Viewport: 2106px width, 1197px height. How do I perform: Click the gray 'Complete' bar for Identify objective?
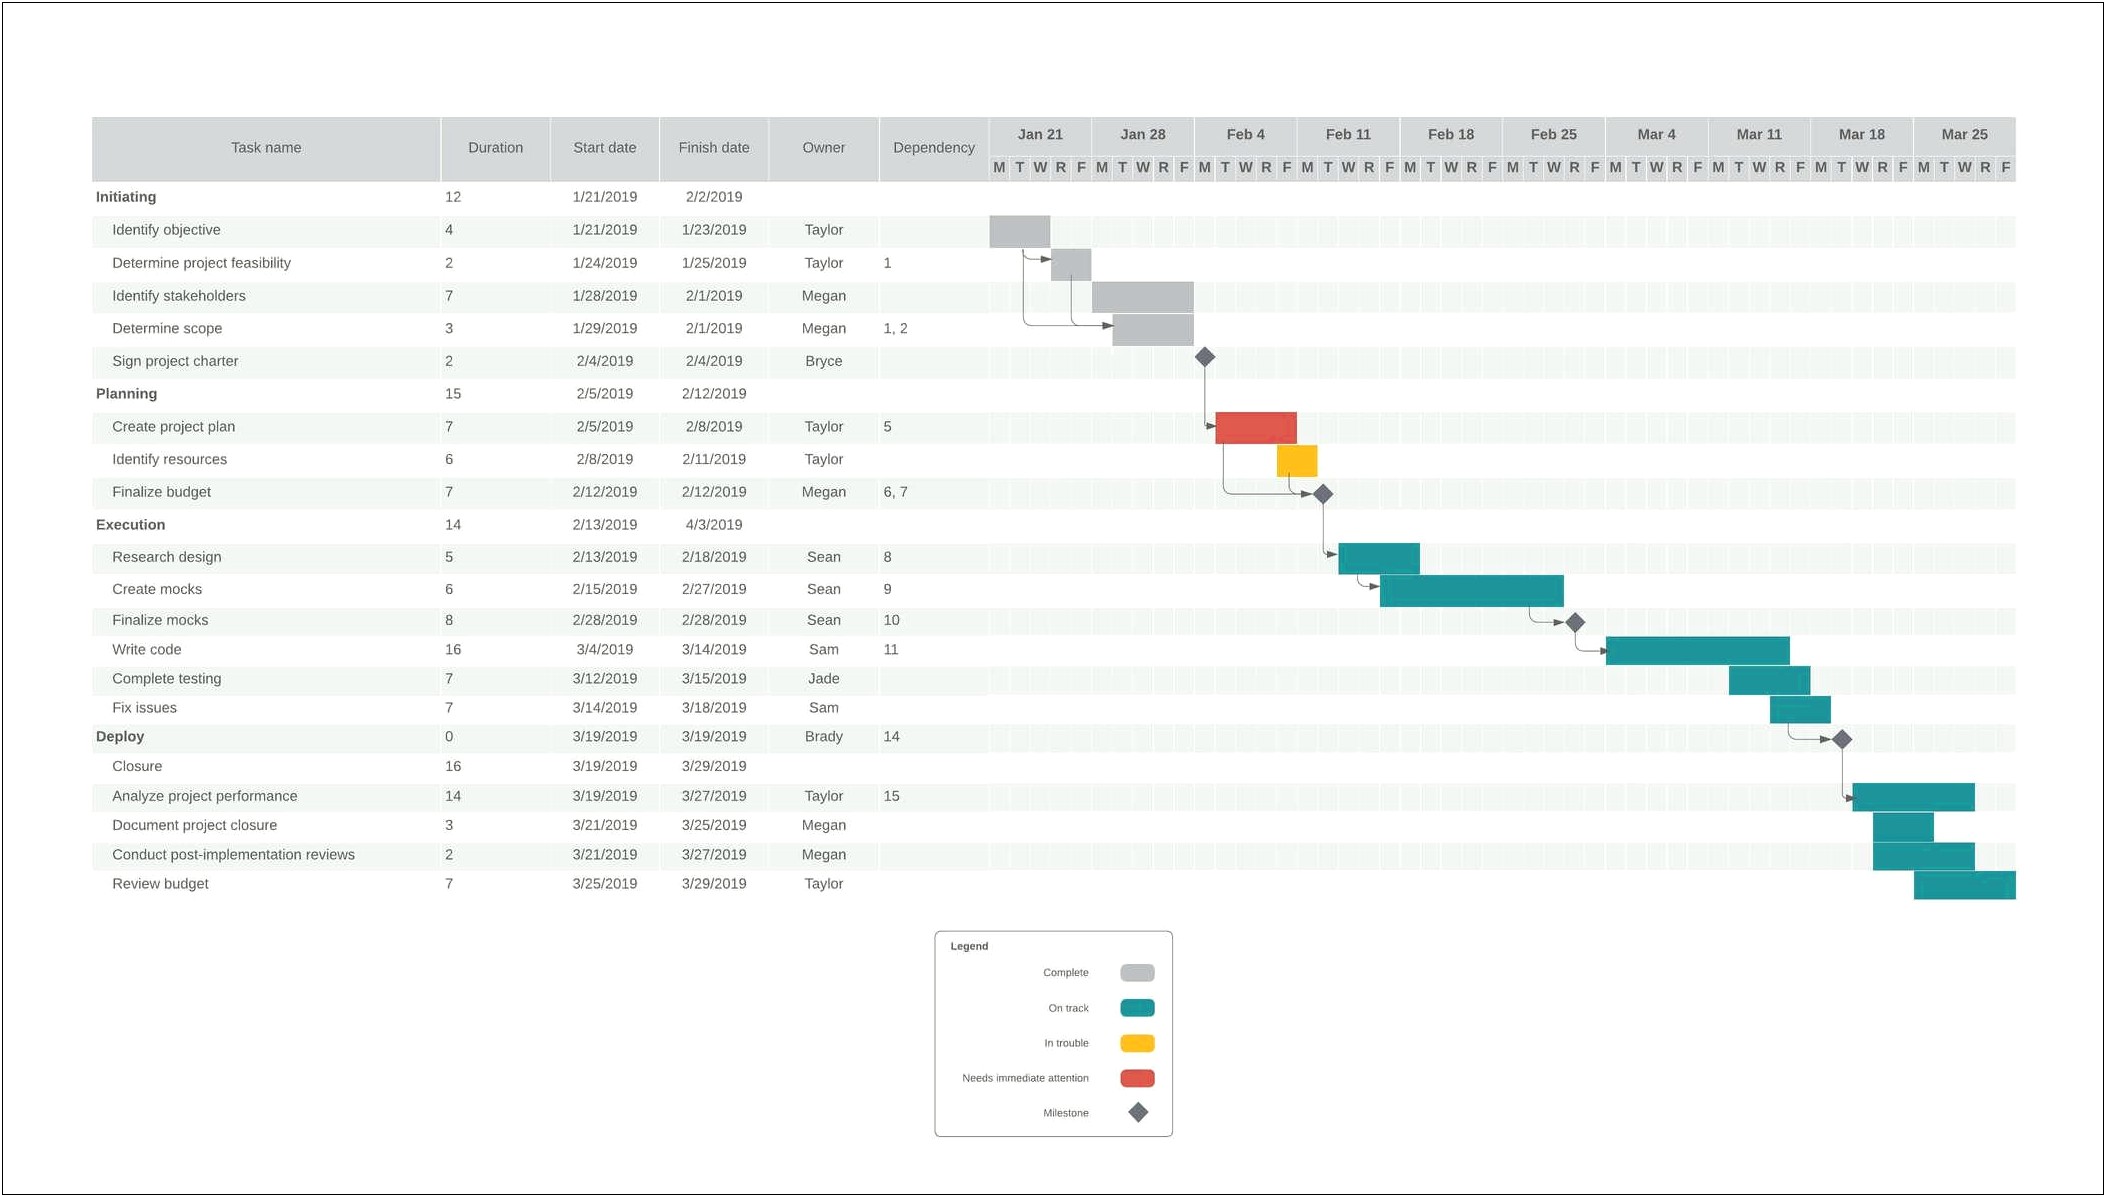1015,228
